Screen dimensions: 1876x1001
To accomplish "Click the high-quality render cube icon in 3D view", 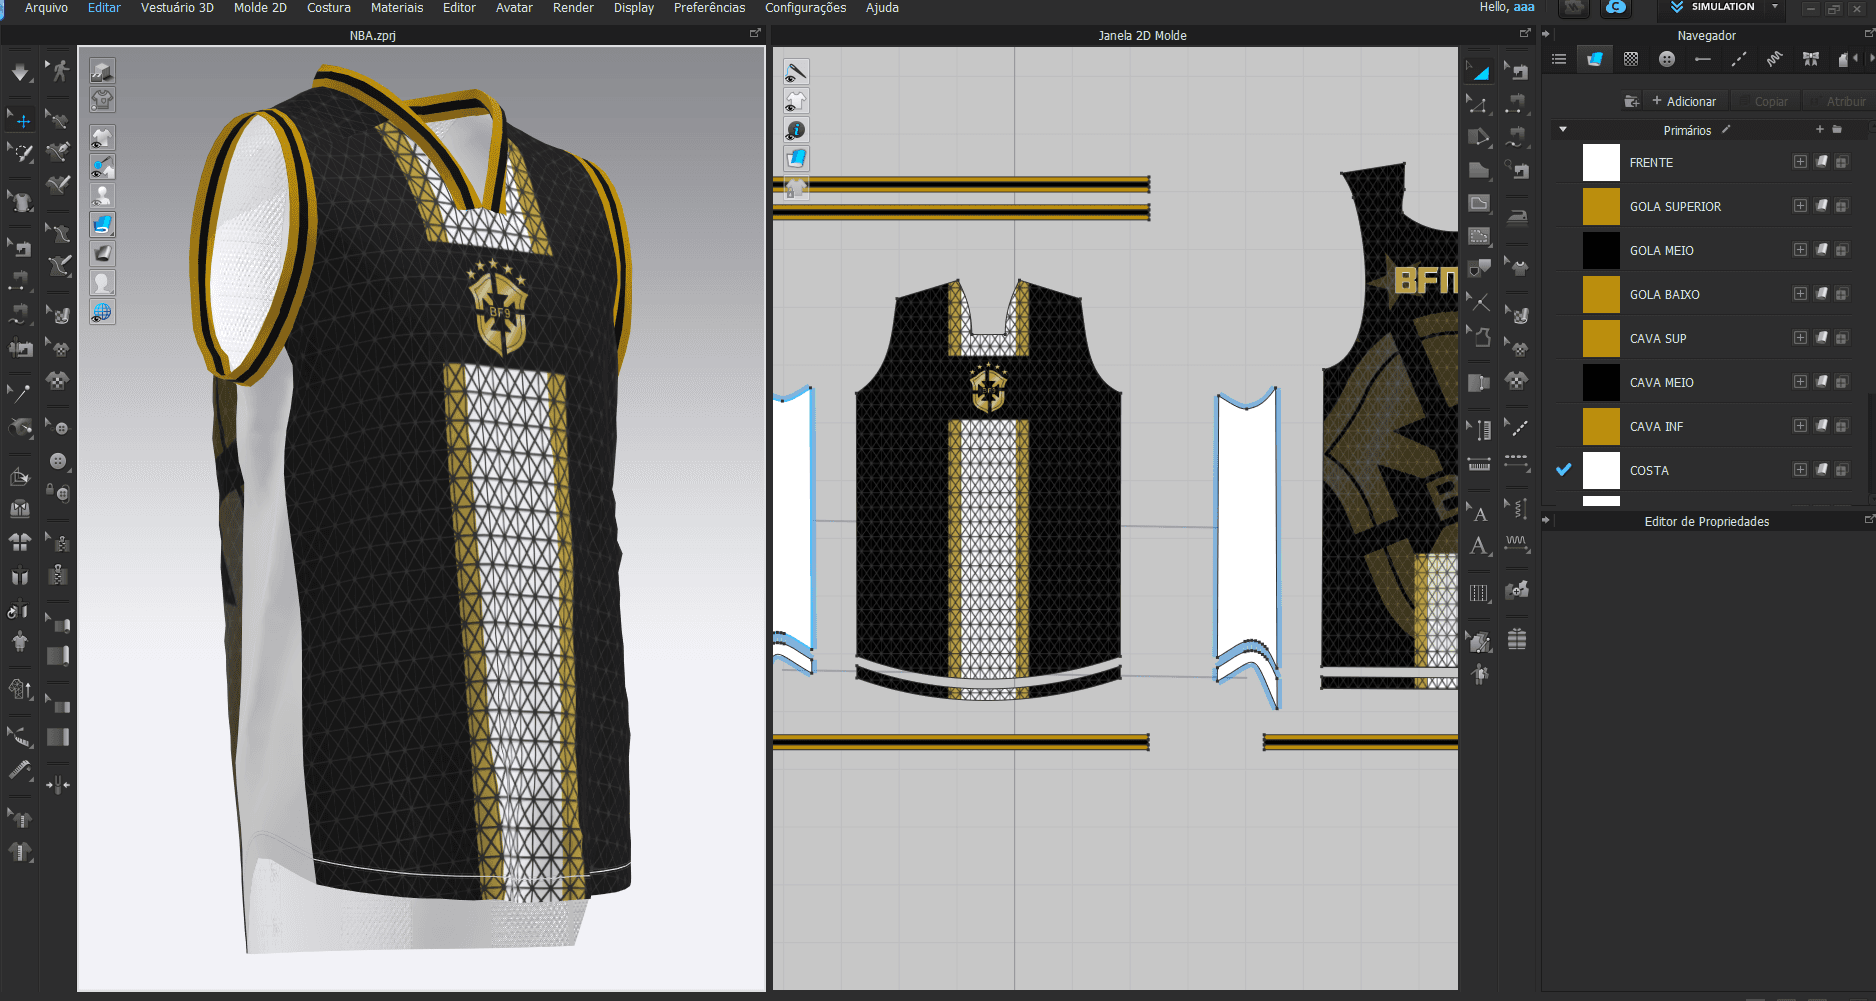I will click(x=102, y=70).
